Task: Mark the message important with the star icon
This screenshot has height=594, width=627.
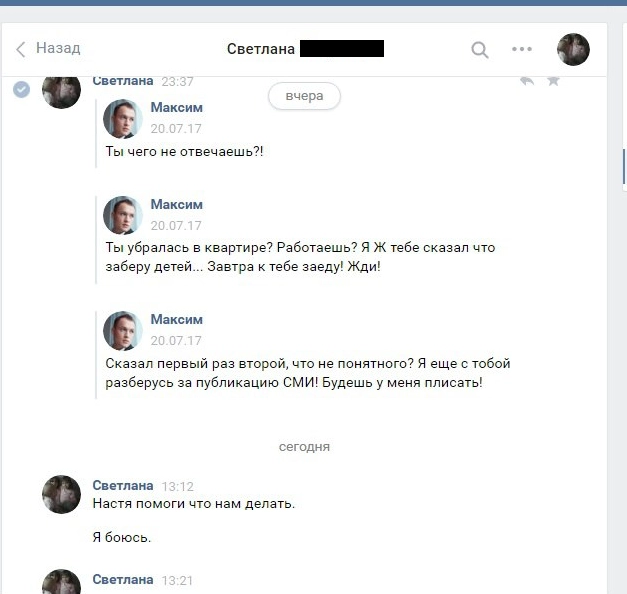Action: pyautogui.click(x=553, y=81)
